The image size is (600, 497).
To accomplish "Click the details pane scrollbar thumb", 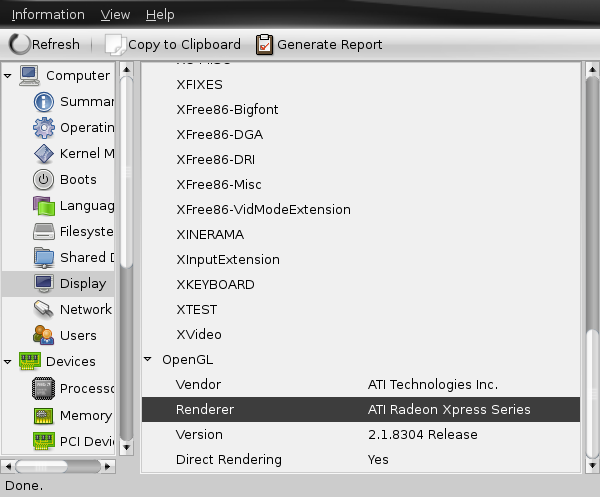I will [x=592, y=393].
